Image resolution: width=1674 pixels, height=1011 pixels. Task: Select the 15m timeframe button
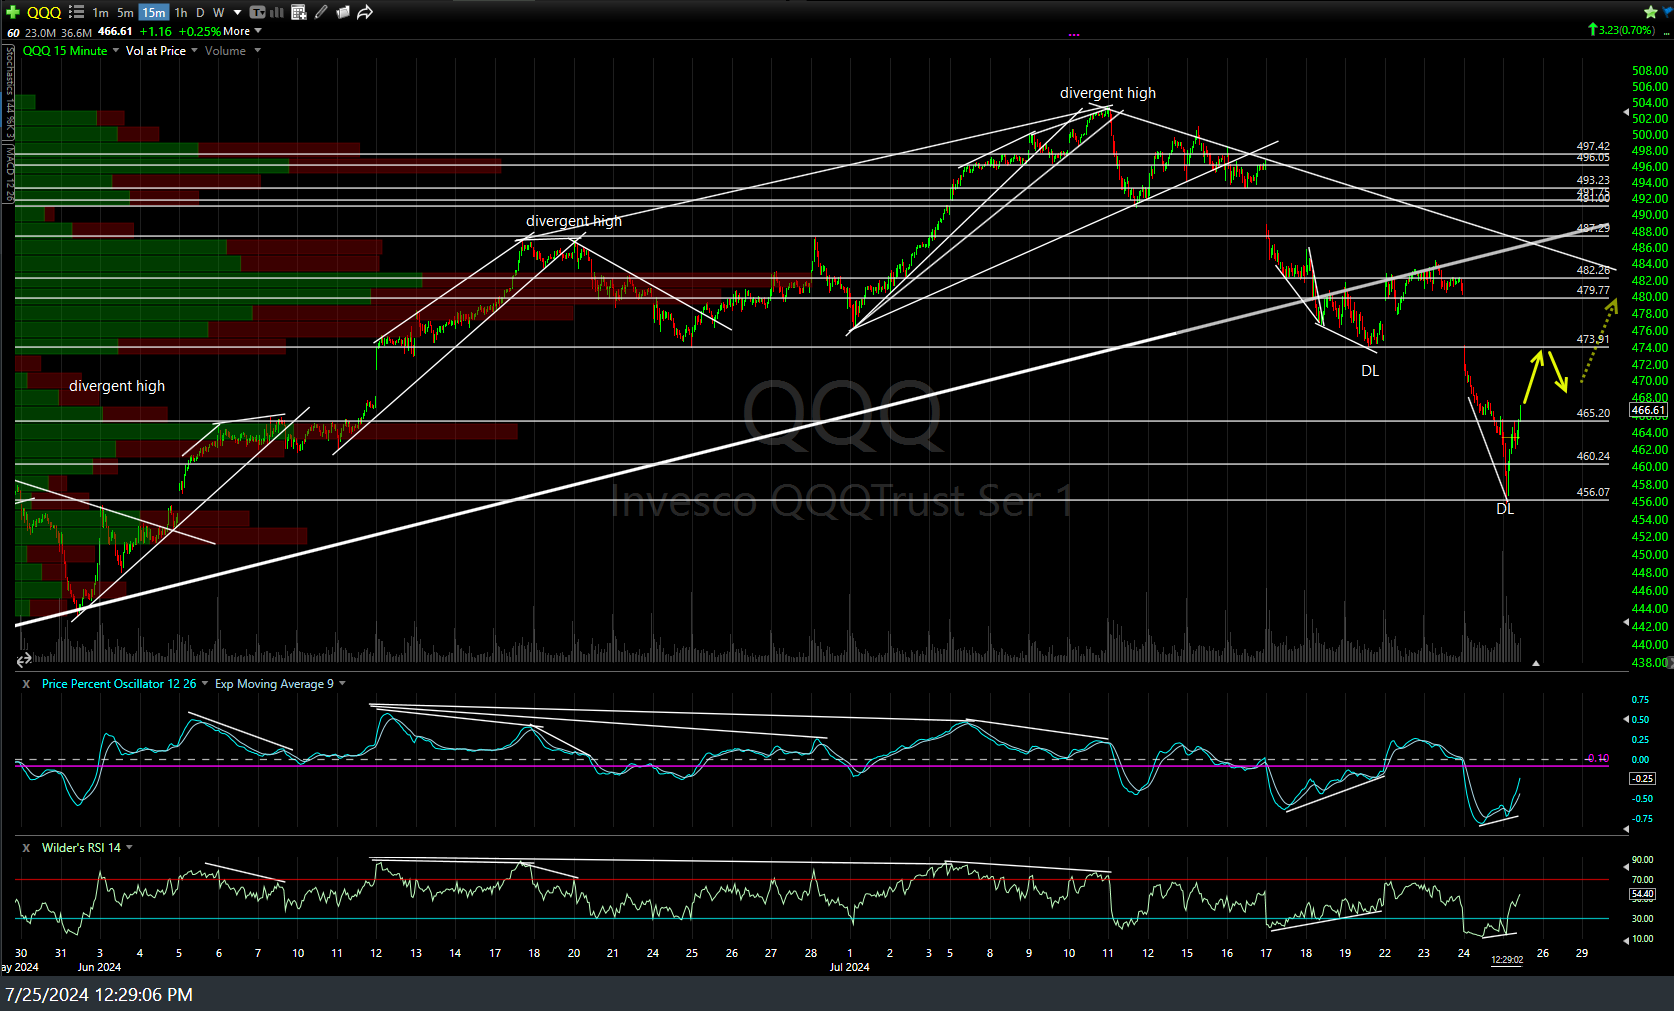(x=153, y=12)
